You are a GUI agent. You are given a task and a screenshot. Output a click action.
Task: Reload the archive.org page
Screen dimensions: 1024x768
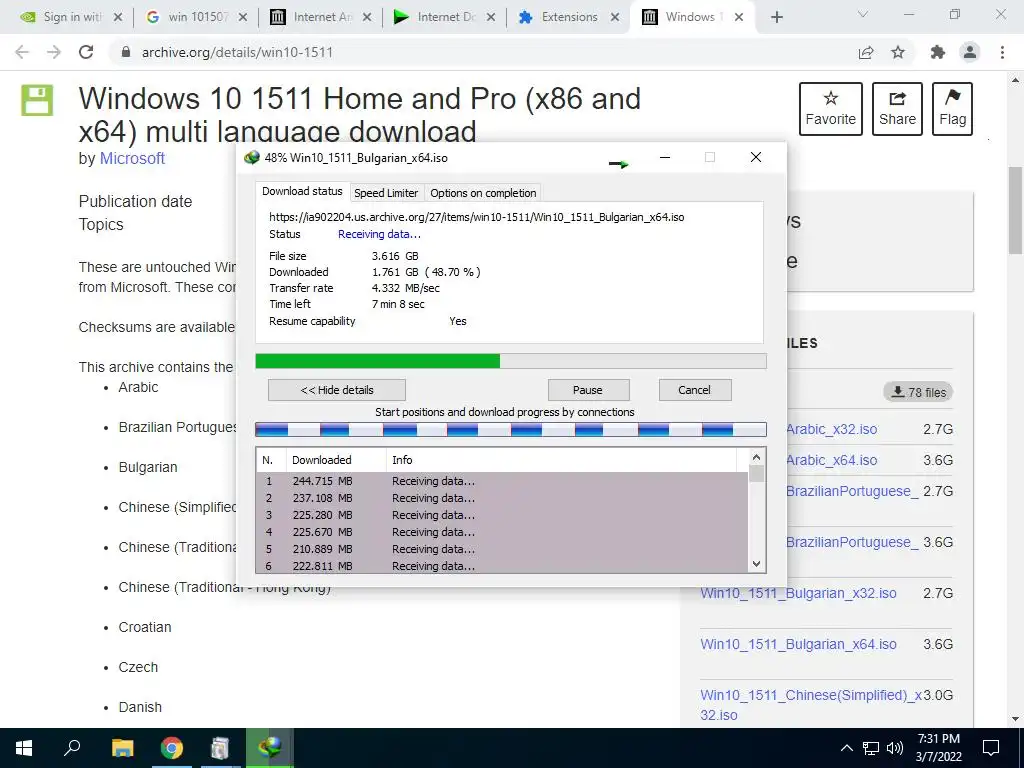(x=86, y=52)
